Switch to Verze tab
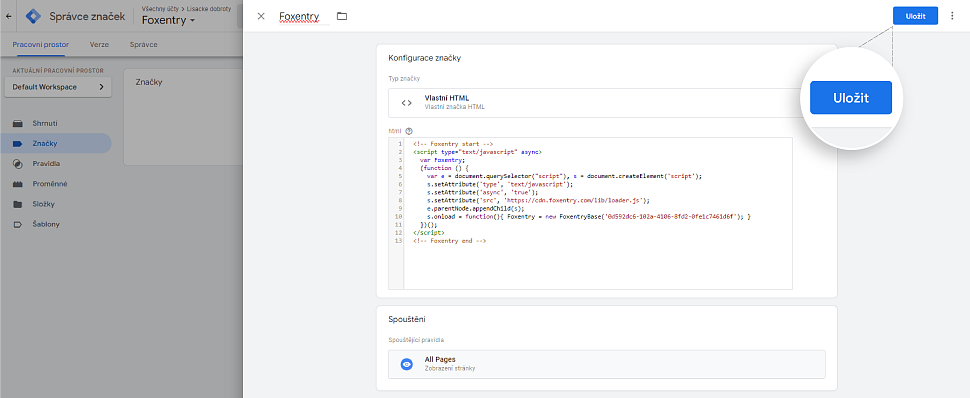Image resolution: width=970 pixels, height=398 pixels. tap(99, 45)
